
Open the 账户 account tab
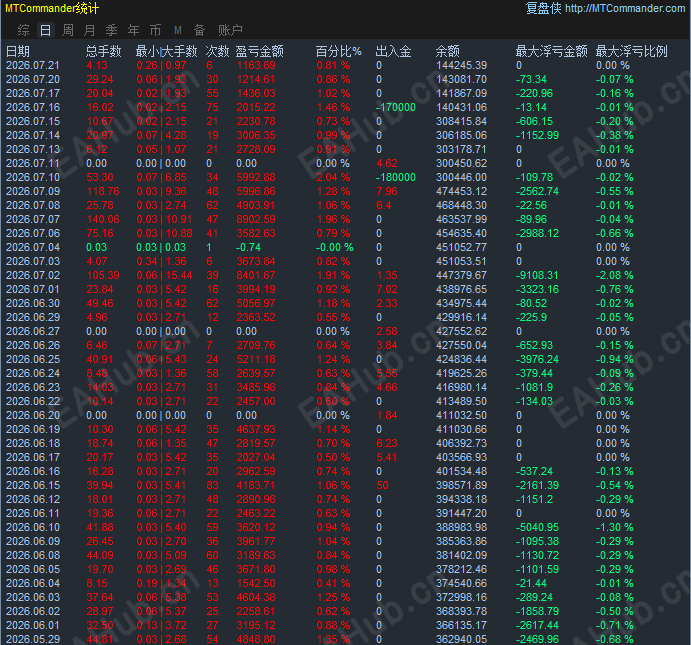tap(230, 30)
